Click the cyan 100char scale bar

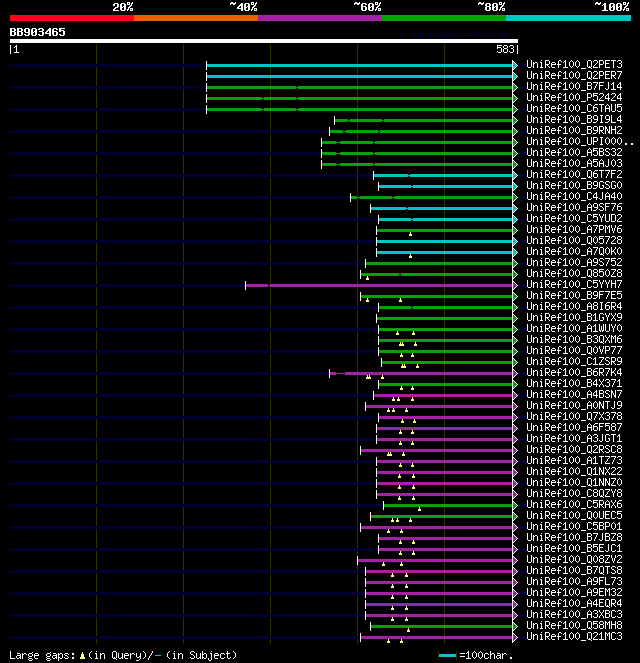[447, 655]
